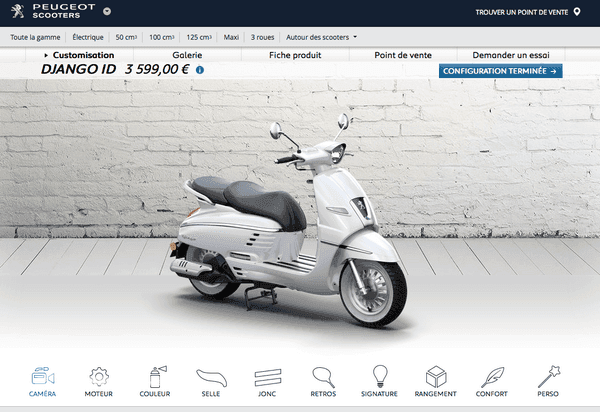
Task: Open the Signature light bulb option
Action: pos(380,382)
